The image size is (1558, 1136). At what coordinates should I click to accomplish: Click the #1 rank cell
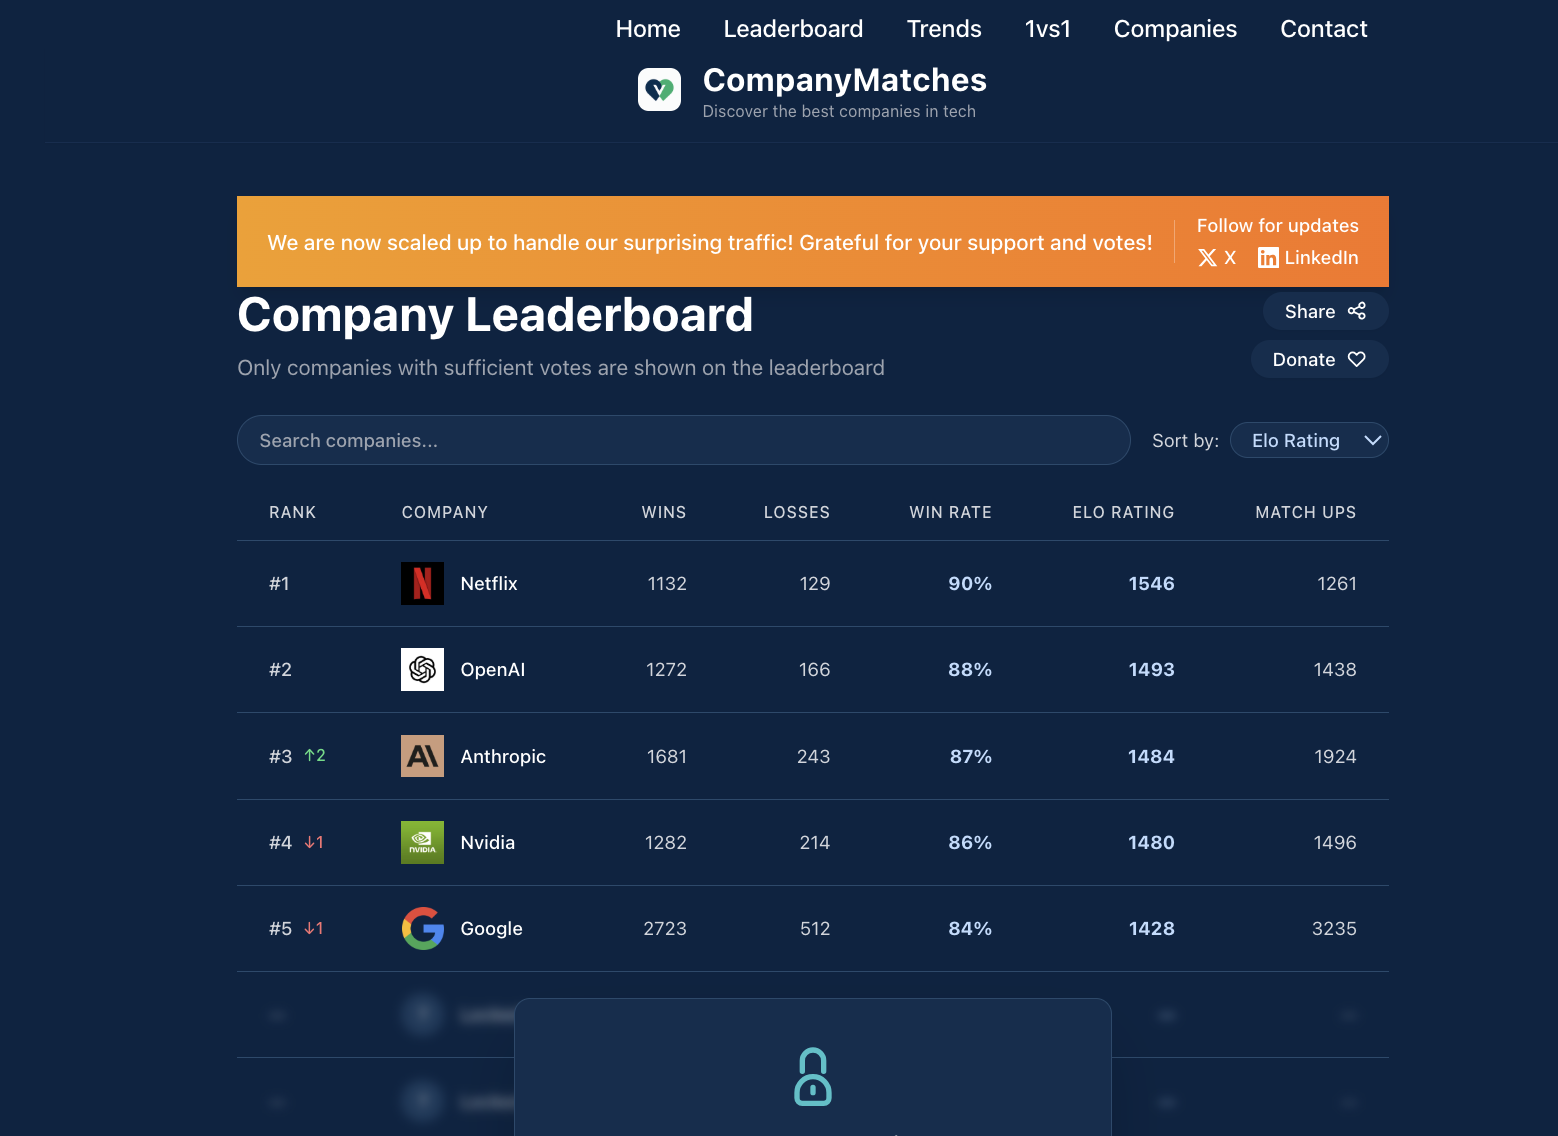pyautogui.click(x=279, y=583)
